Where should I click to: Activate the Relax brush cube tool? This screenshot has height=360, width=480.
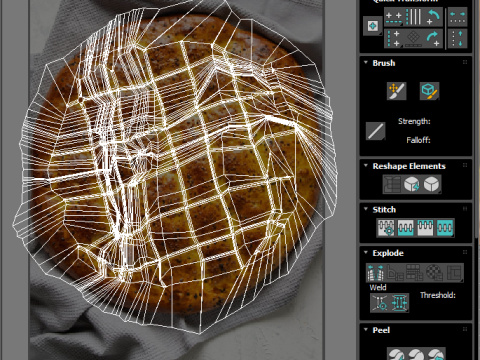click(x=429, y=91)
